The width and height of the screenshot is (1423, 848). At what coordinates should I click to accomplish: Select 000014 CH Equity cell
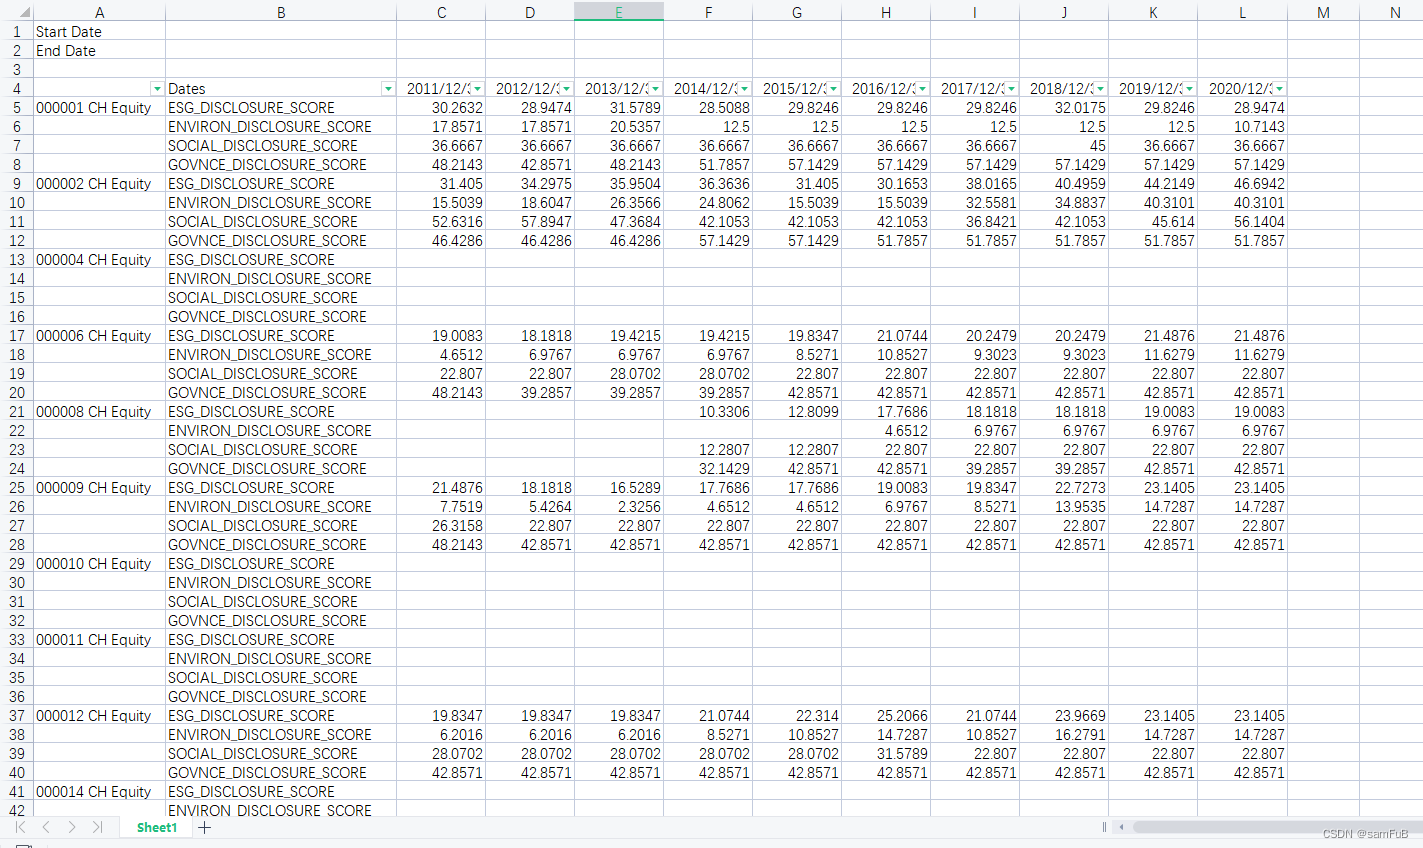[99, 792]
